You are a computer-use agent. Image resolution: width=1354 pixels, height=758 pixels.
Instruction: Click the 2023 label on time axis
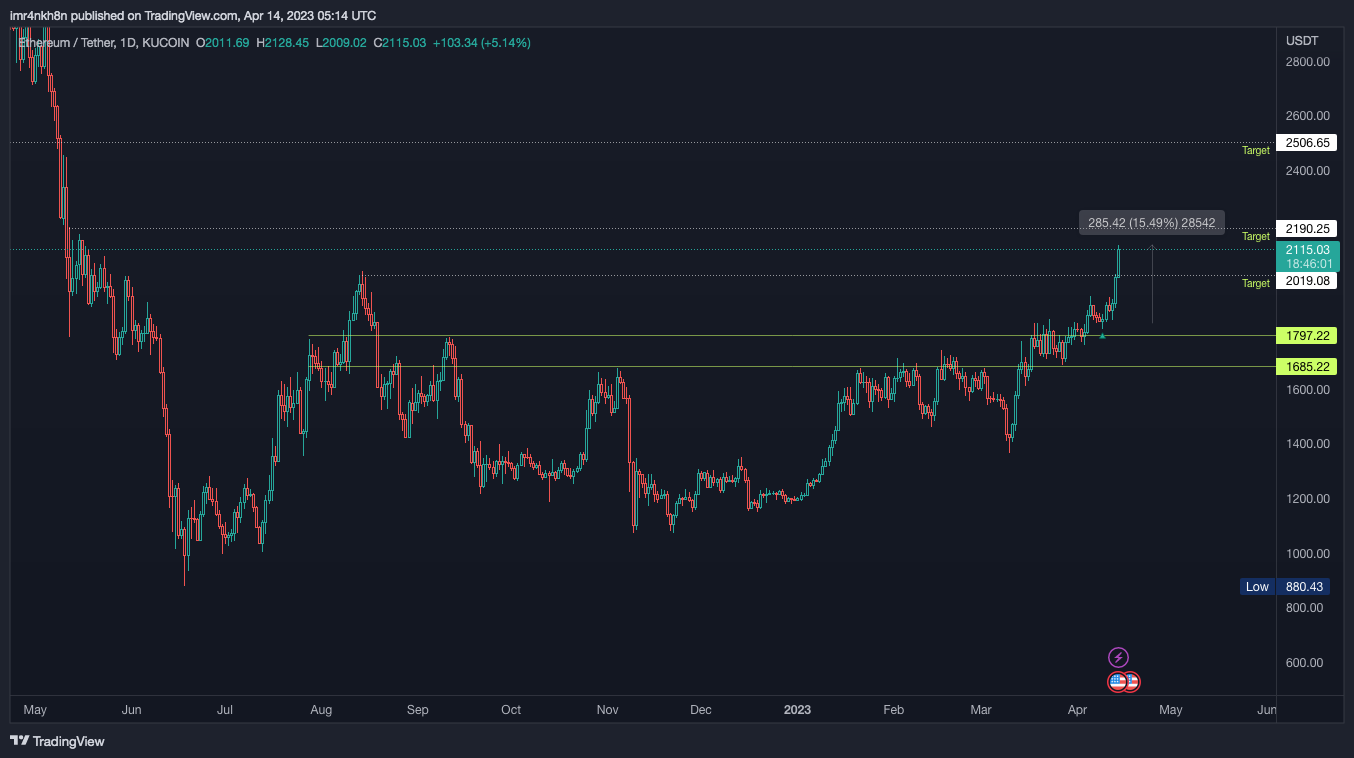797,710
